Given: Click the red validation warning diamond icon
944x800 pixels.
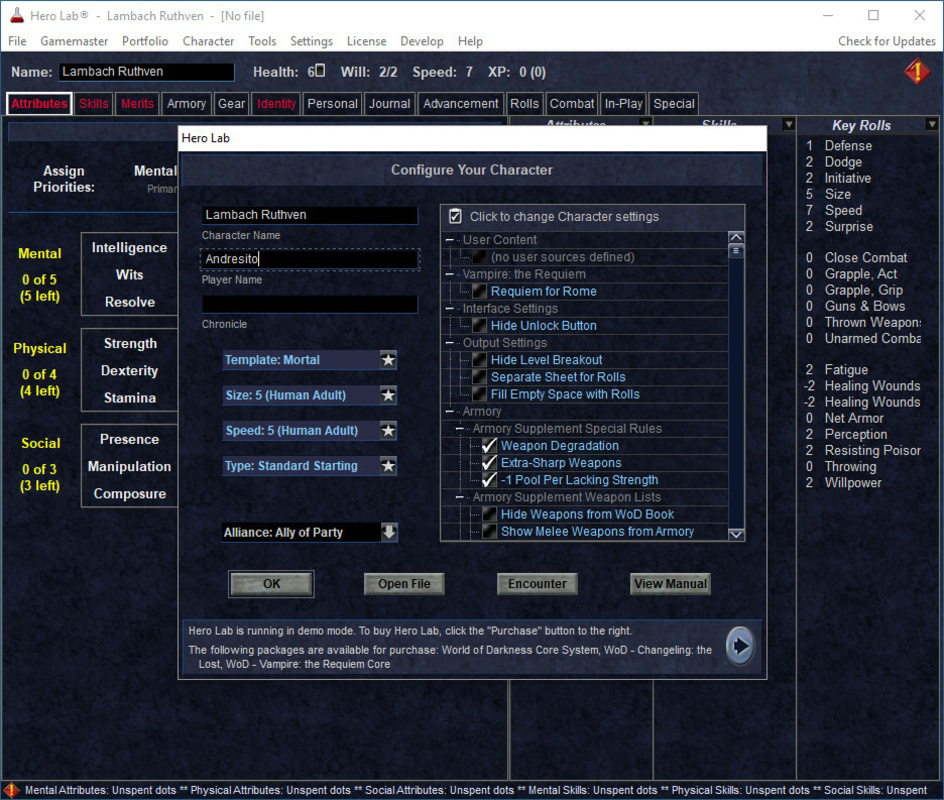Looking at the screenshot, I should coord(916,72).
